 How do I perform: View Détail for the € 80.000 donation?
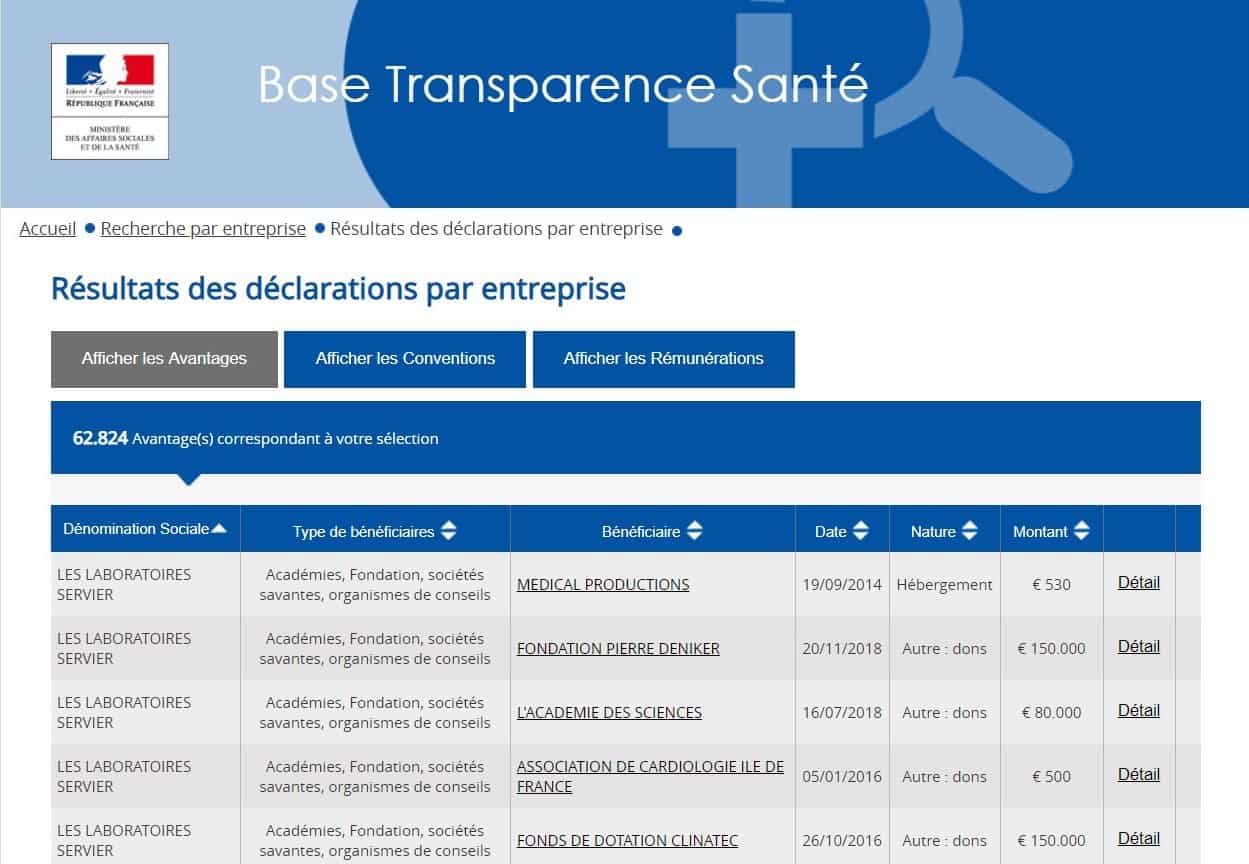click(1138, 711)
